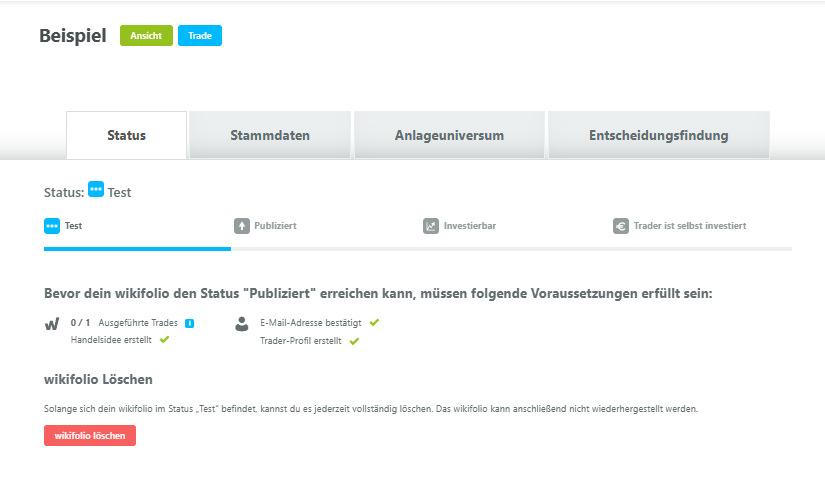Click the Publiziert stage label
The width and height of the screenshot is (825, 486).
coord(275,226)
